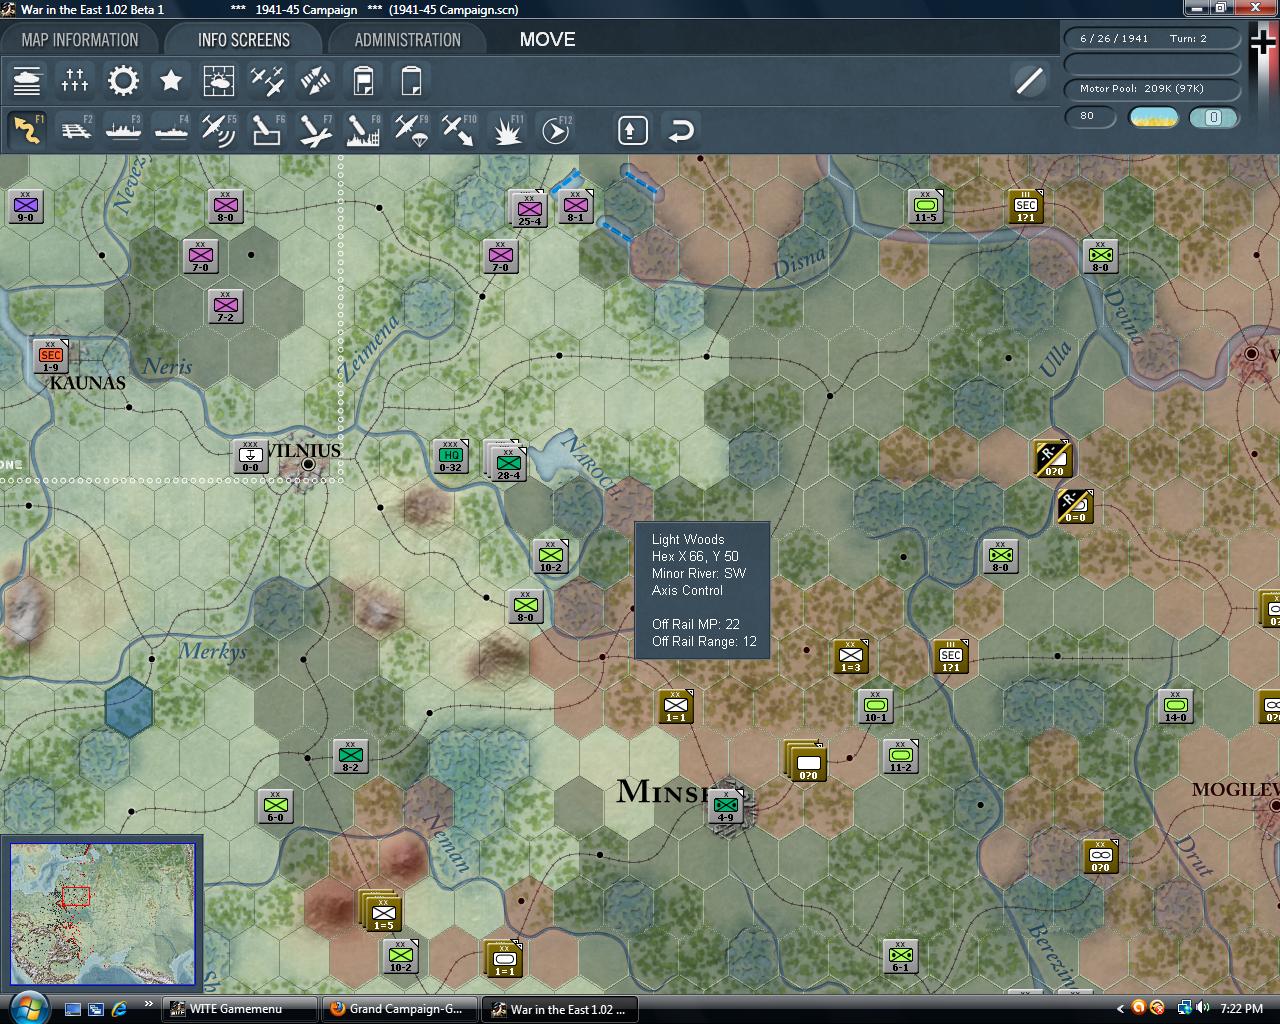1280x1024 pixels.
Task: Select F4 amphibious ship mode
Action: pos(171,130)
